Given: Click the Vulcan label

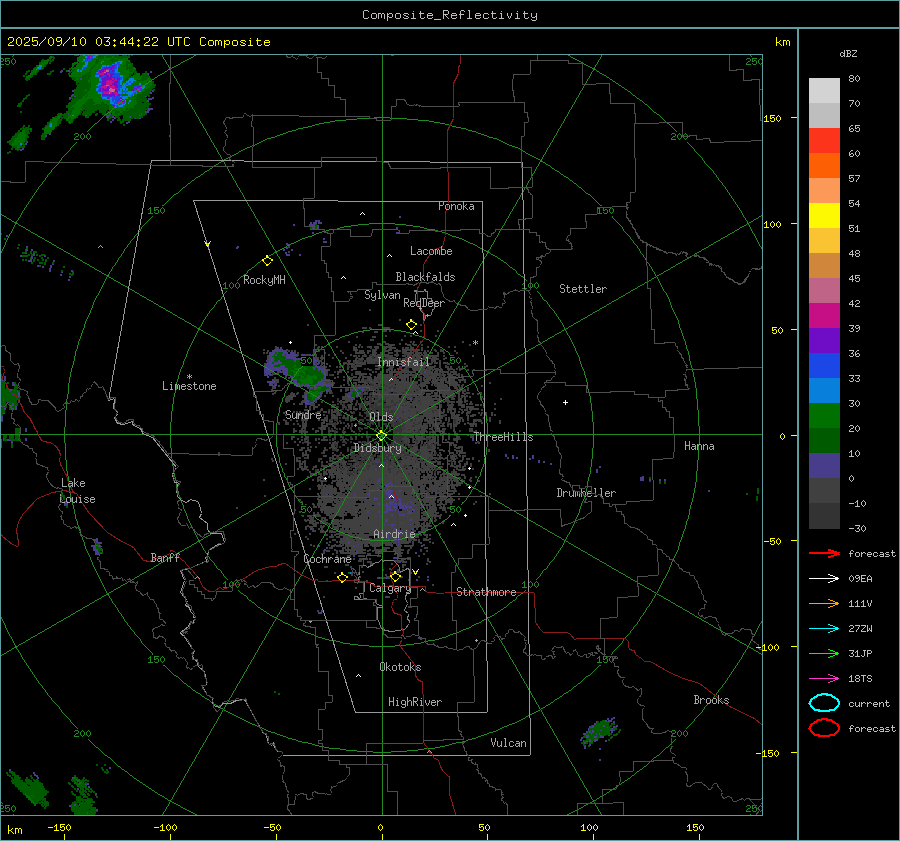Looking at the screenshot, I should click(509, 743).
